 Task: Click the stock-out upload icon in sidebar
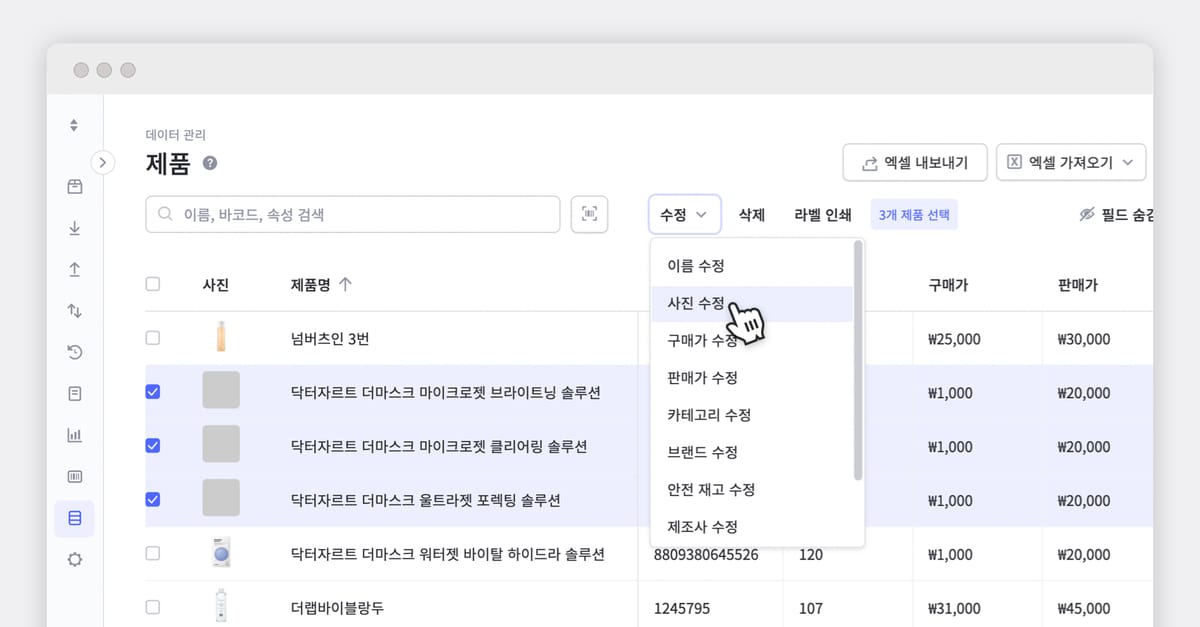[x=74, y=269]
